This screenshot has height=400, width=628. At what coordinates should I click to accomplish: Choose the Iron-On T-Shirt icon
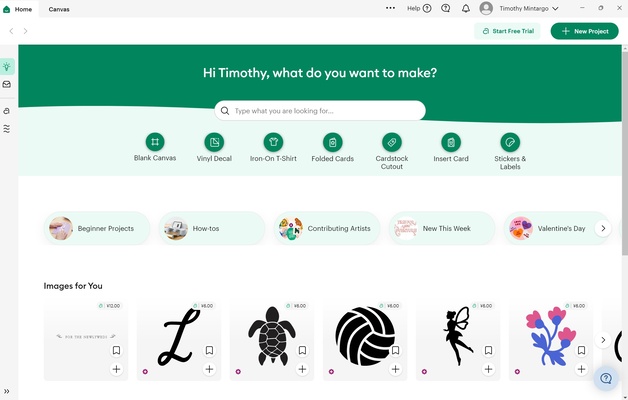[x=274, y=142]
